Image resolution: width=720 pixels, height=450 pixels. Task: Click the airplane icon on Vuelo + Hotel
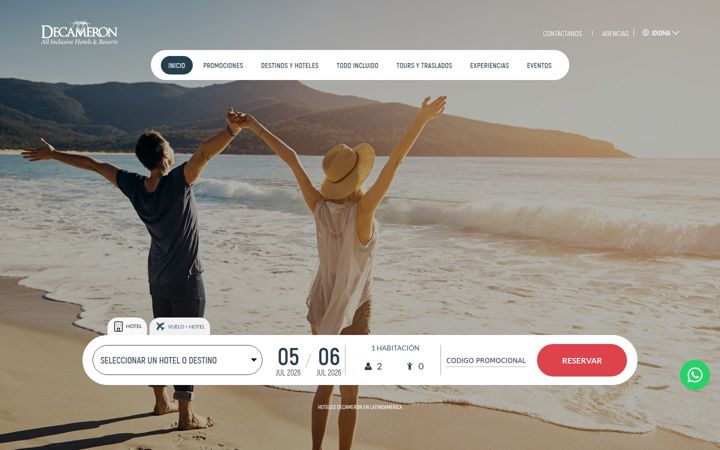click(x=160, y=326)
